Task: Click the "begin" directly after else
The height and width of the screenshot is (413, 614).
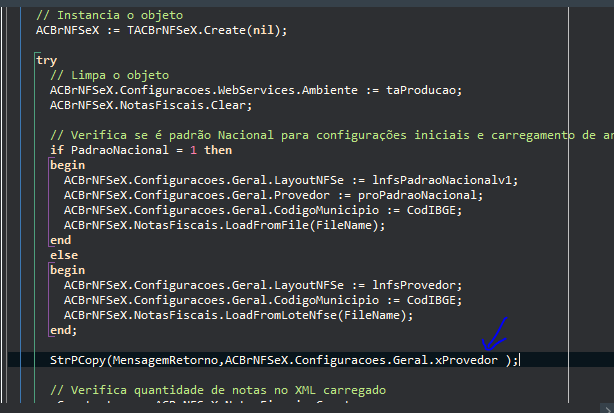Action: (x=67, y=270)
